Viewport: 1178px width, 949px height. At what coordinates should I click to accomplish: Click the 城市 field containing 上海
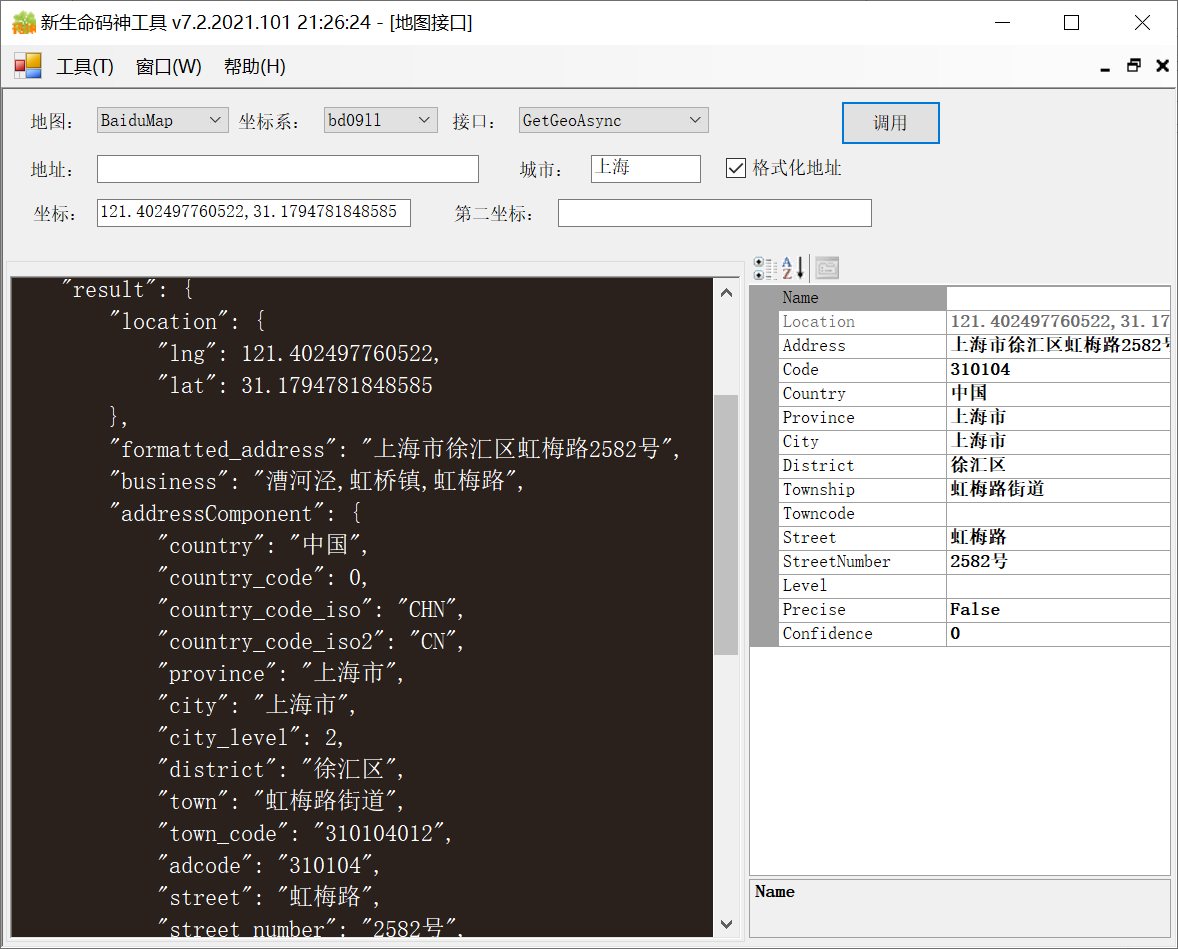coord(645,168)
